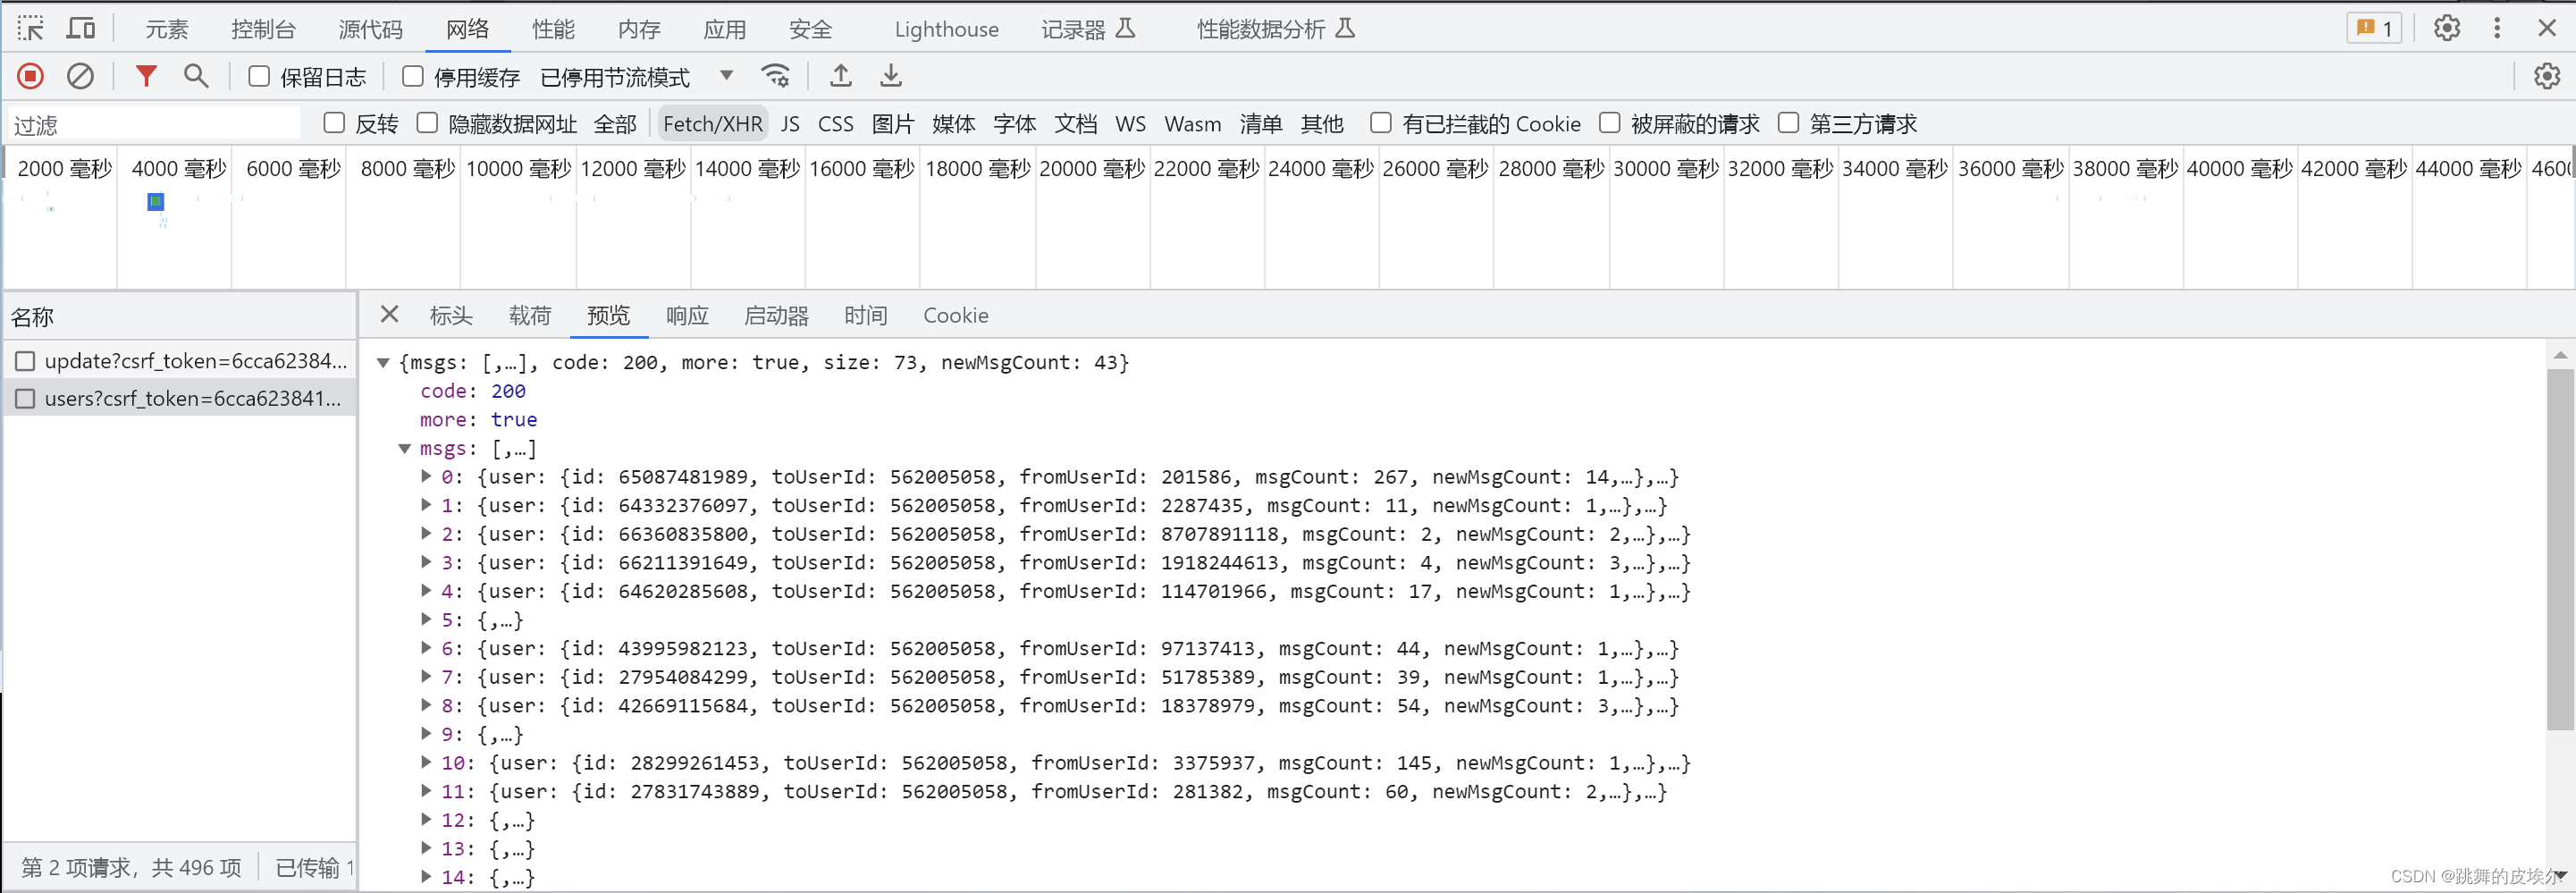The image size is (2576, 893).
Task: Open the issues counter badge
Action: coord(2374,28)
